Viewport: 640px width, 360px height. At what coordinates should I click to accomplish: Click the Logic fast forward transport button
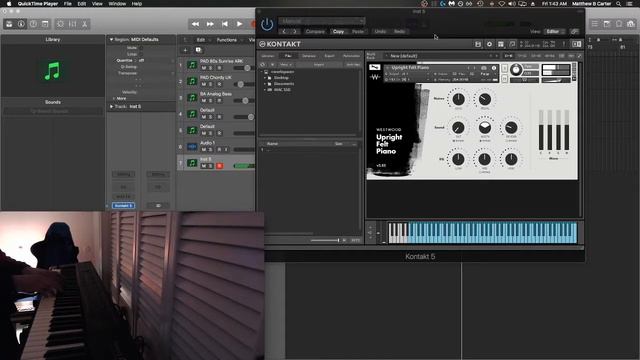[x=210, y=24]
